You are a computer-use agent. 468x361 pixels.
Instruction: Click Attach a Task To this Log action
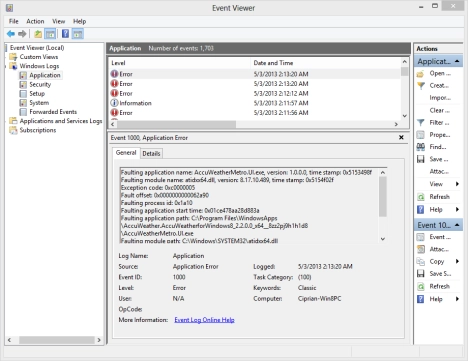click(x=439, y=171)
